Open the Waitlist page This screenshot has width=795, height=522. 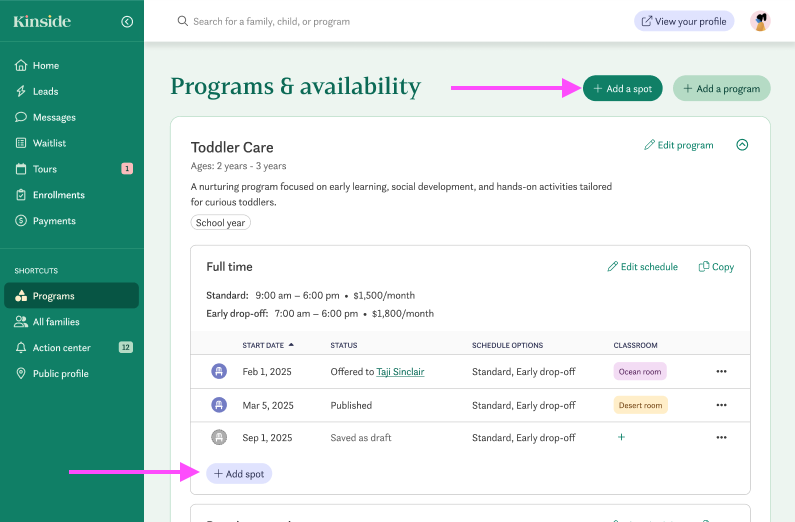[x=51, y=143]
